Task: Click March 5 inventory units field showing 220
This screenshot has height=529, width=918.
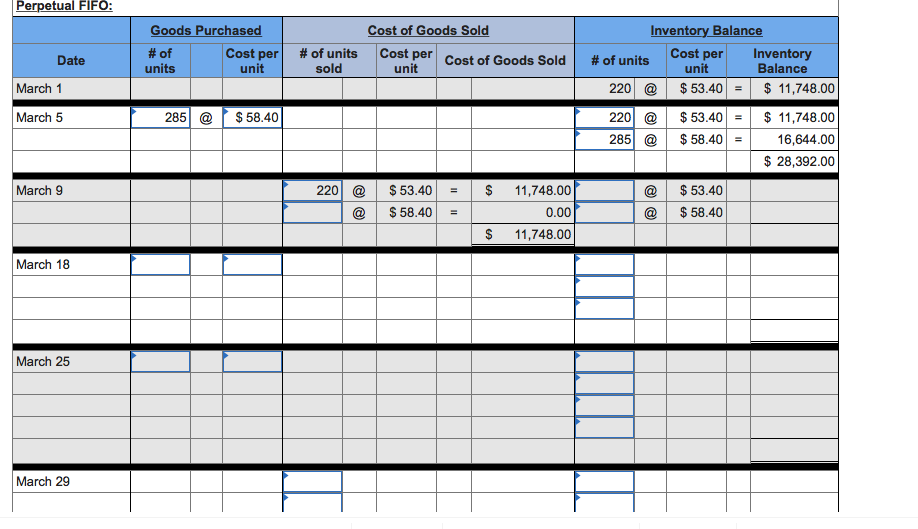Action: (604, 118)
